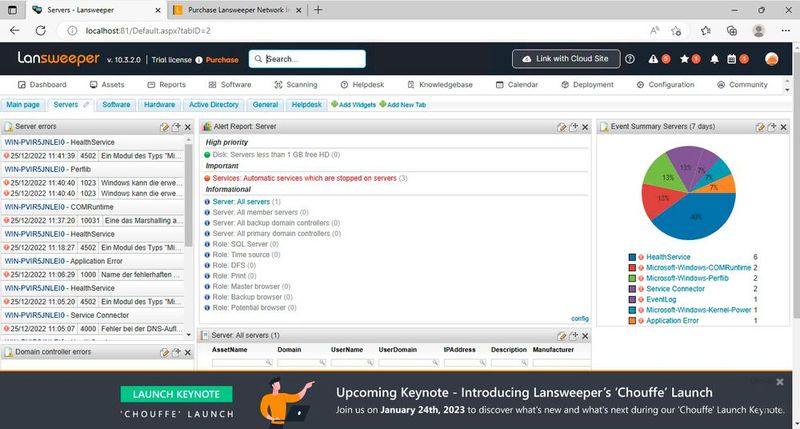Open the Scanning menu

point(296,85)
